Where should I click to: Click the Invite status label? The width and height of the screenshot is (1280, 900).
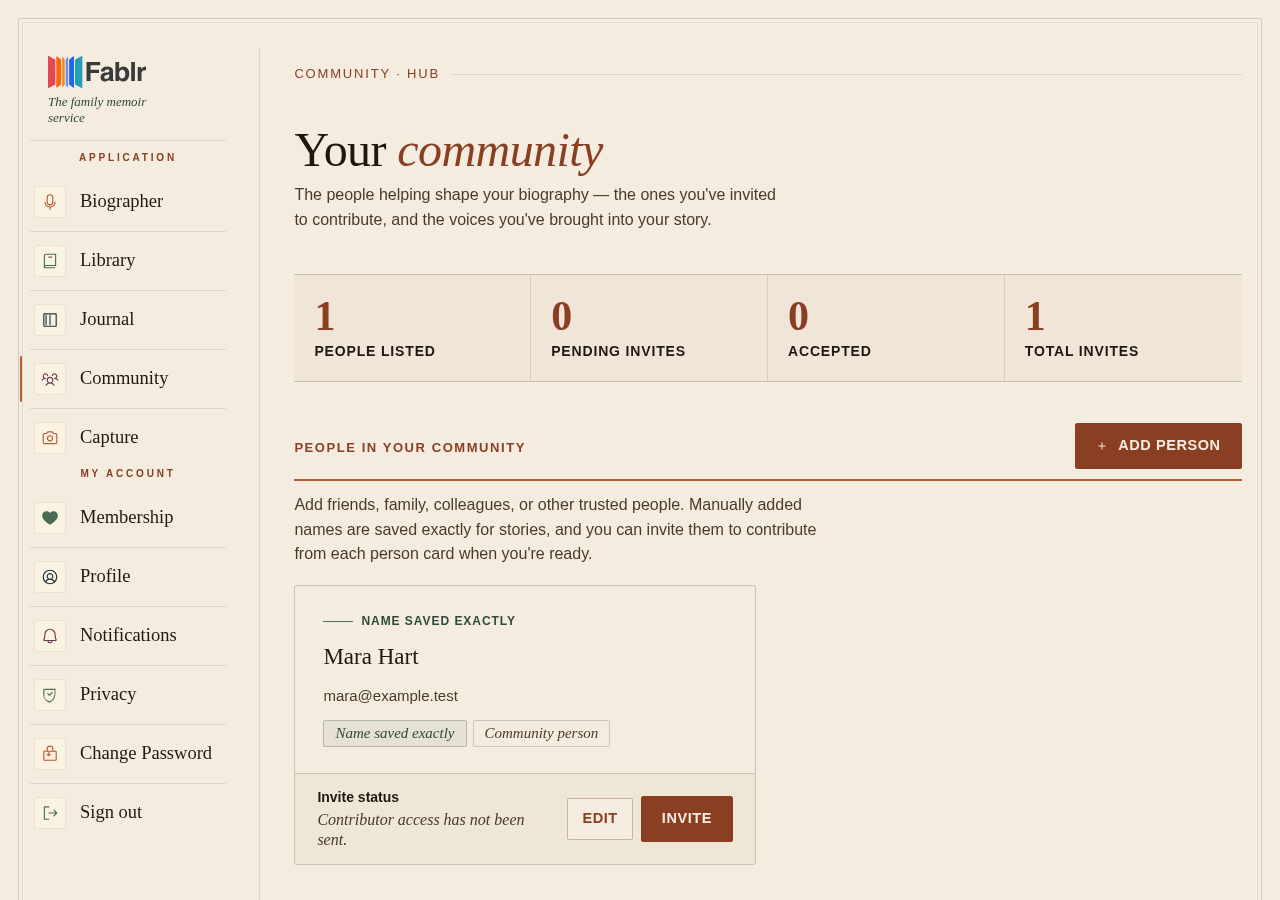click(358, 797)
